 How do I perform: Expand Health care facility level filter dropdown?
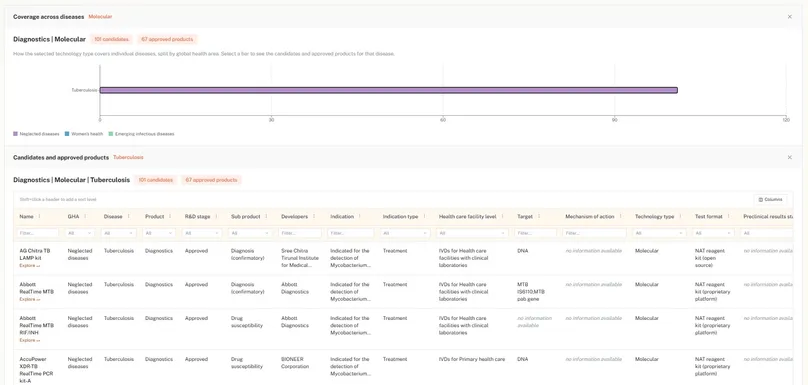click(x=472, y=233)
